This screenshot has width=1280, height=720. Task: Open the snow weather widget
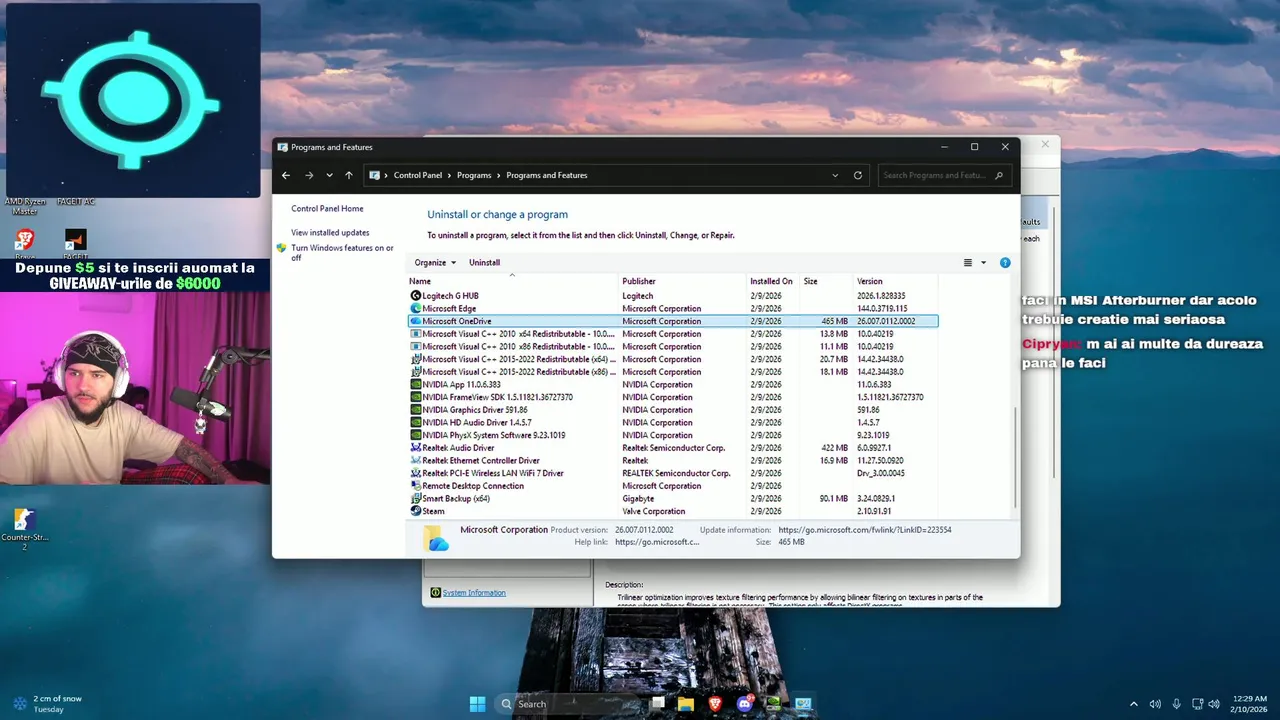pyautogui.click(x=48, y=704)
